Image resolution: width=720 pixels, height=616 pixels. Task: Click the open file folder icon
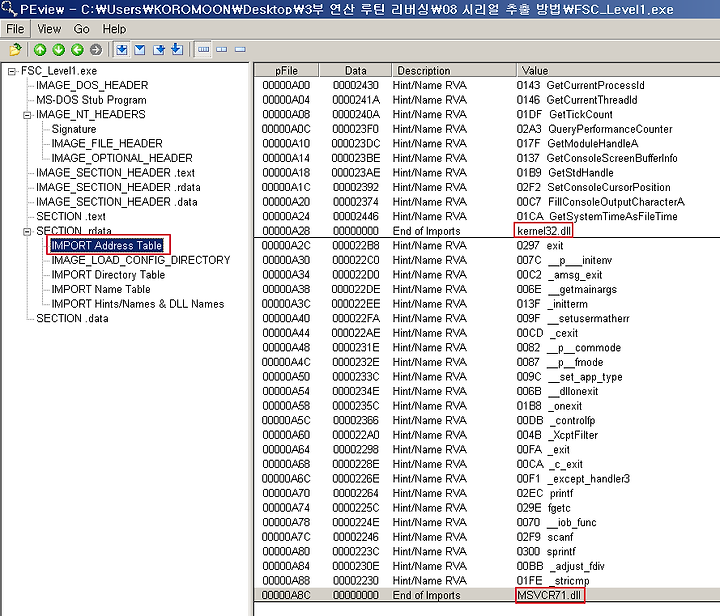pyautogui.click(x=15, y=50)
